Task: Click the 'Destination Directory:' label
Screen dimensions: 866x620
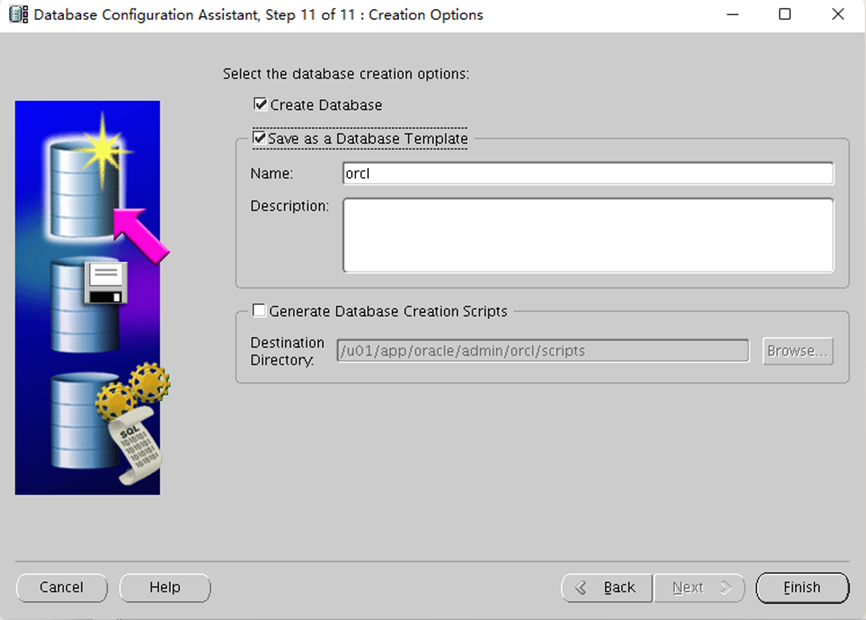Action: [287, 351]
